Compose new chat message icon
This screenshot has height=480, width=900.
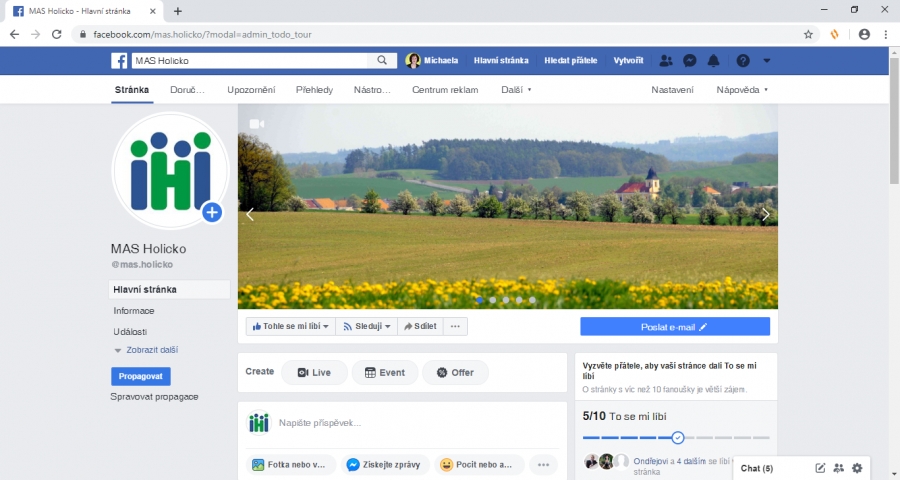point(820,468)
